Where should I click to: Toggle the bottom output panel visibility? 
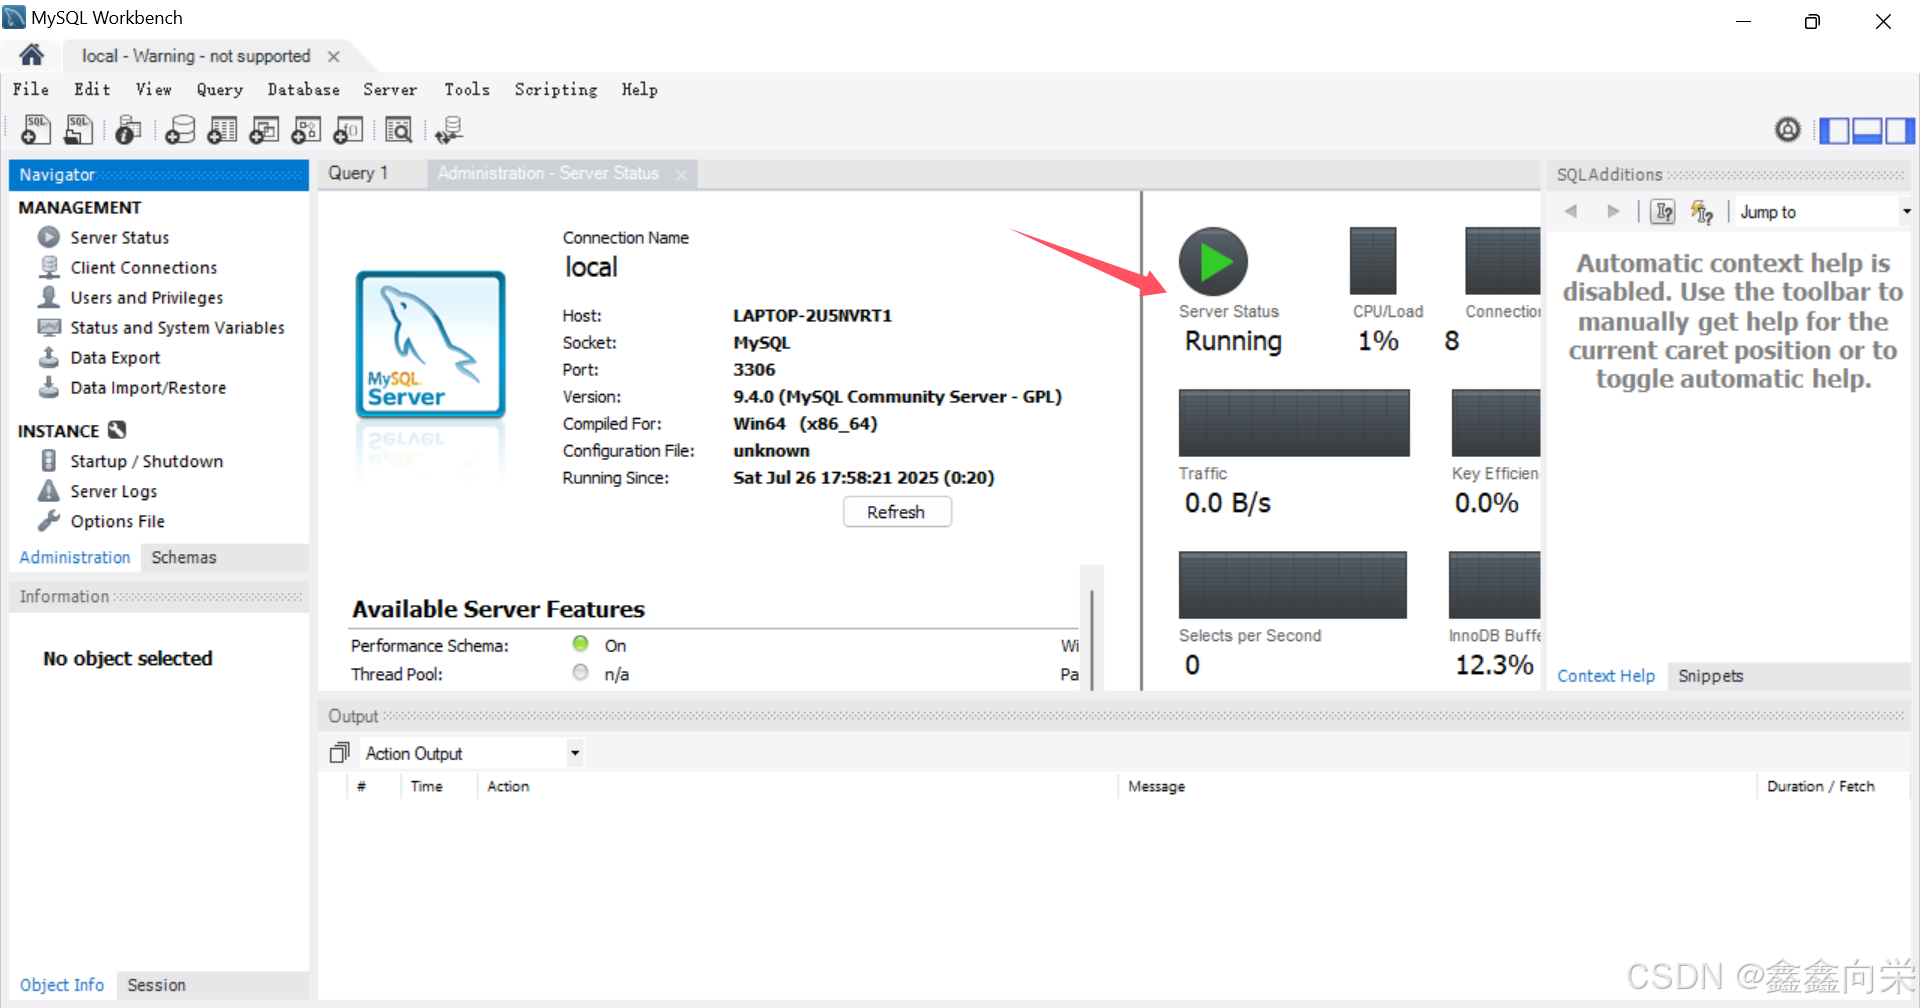tap(1867, 130)
